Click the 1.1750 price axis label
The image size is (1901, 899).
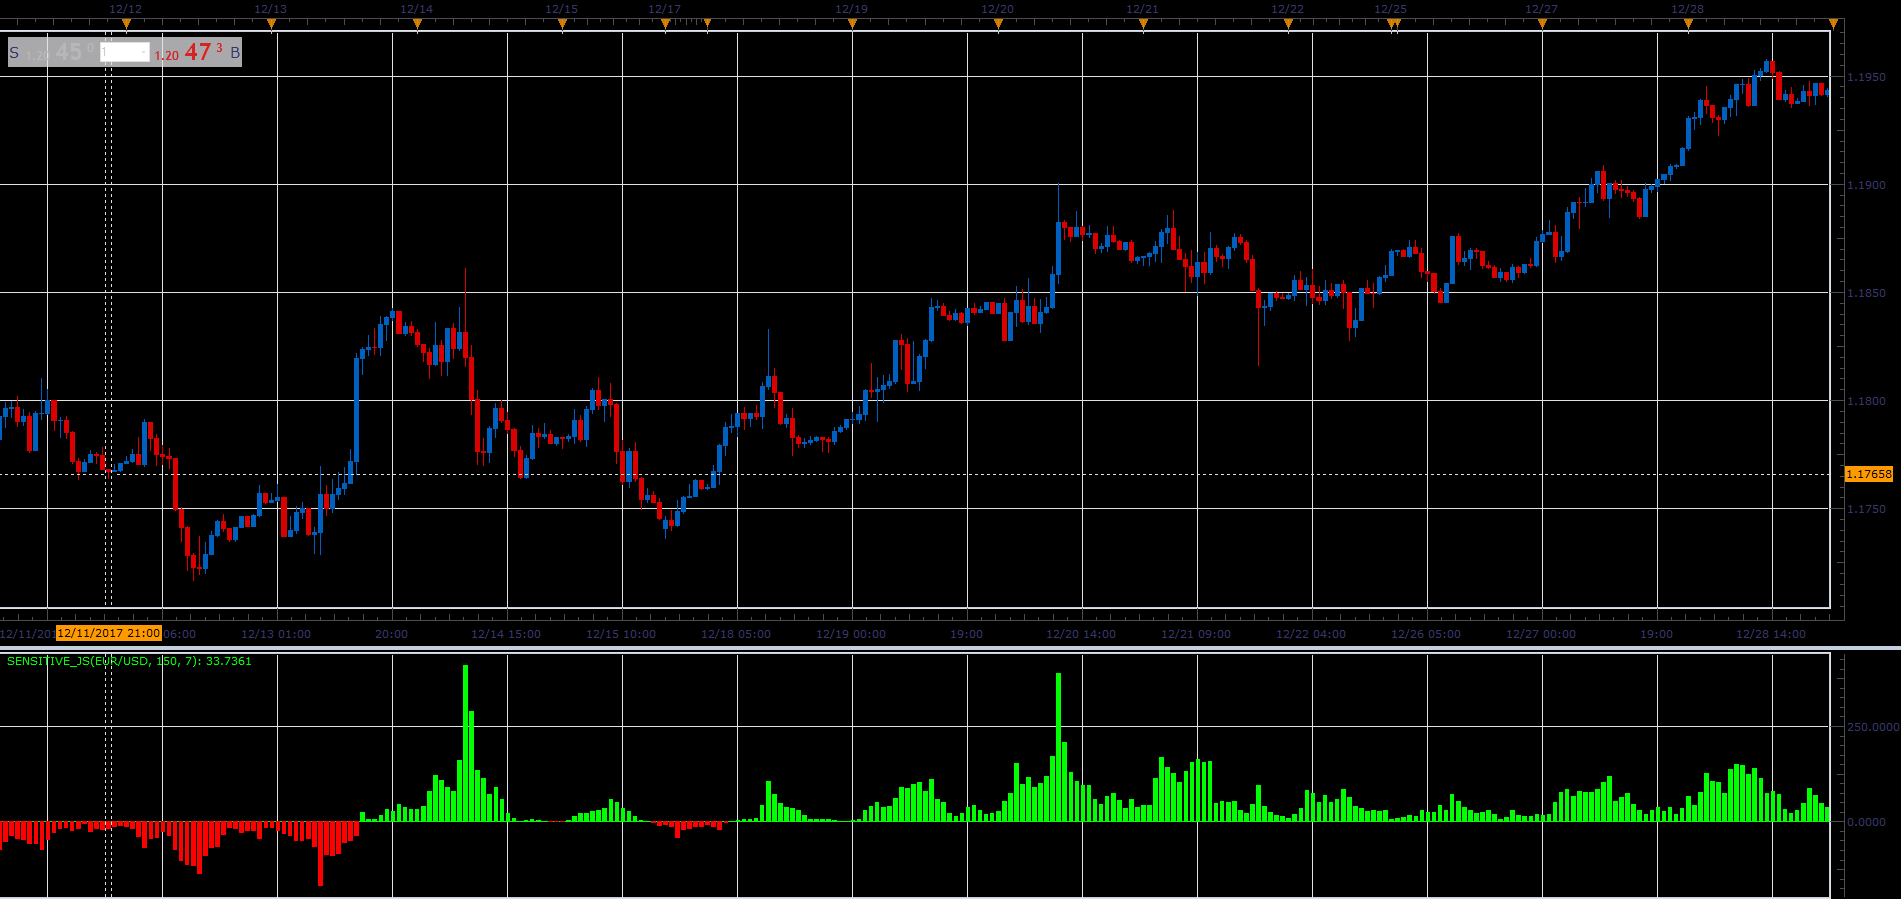pos(1866,509)
